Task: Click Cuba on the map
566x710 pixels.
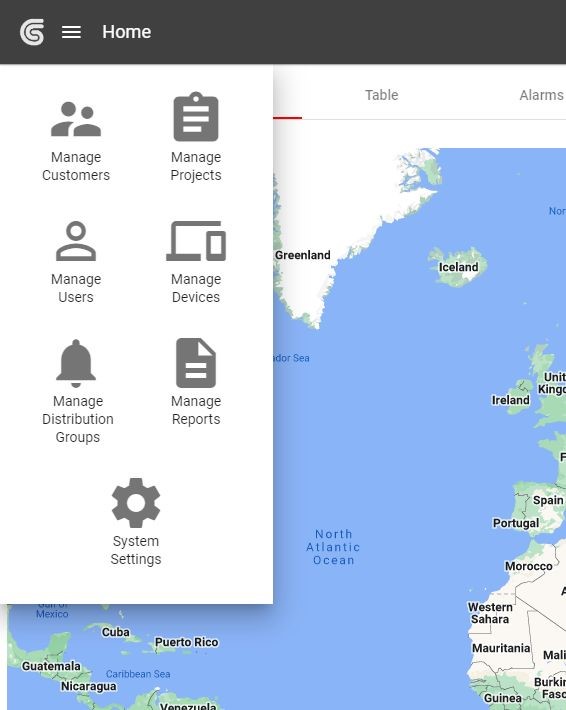Action: (x=115, y=632)
